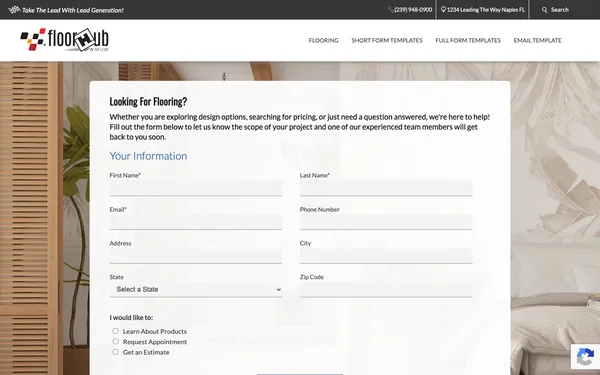The image size is (600, 375).
Task: Focus the City field
Action: 386,256
